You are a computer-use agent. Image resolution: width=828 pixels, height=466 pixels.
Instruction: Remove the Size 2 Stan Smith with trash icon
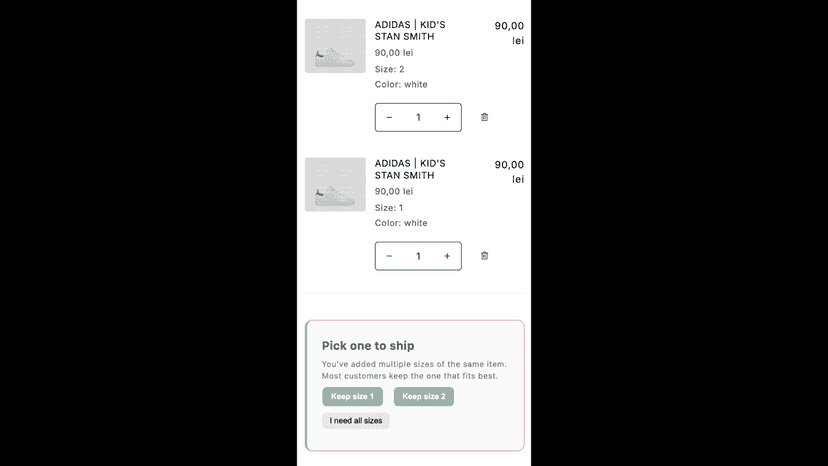pyautogui.click(x=484, y=117)
